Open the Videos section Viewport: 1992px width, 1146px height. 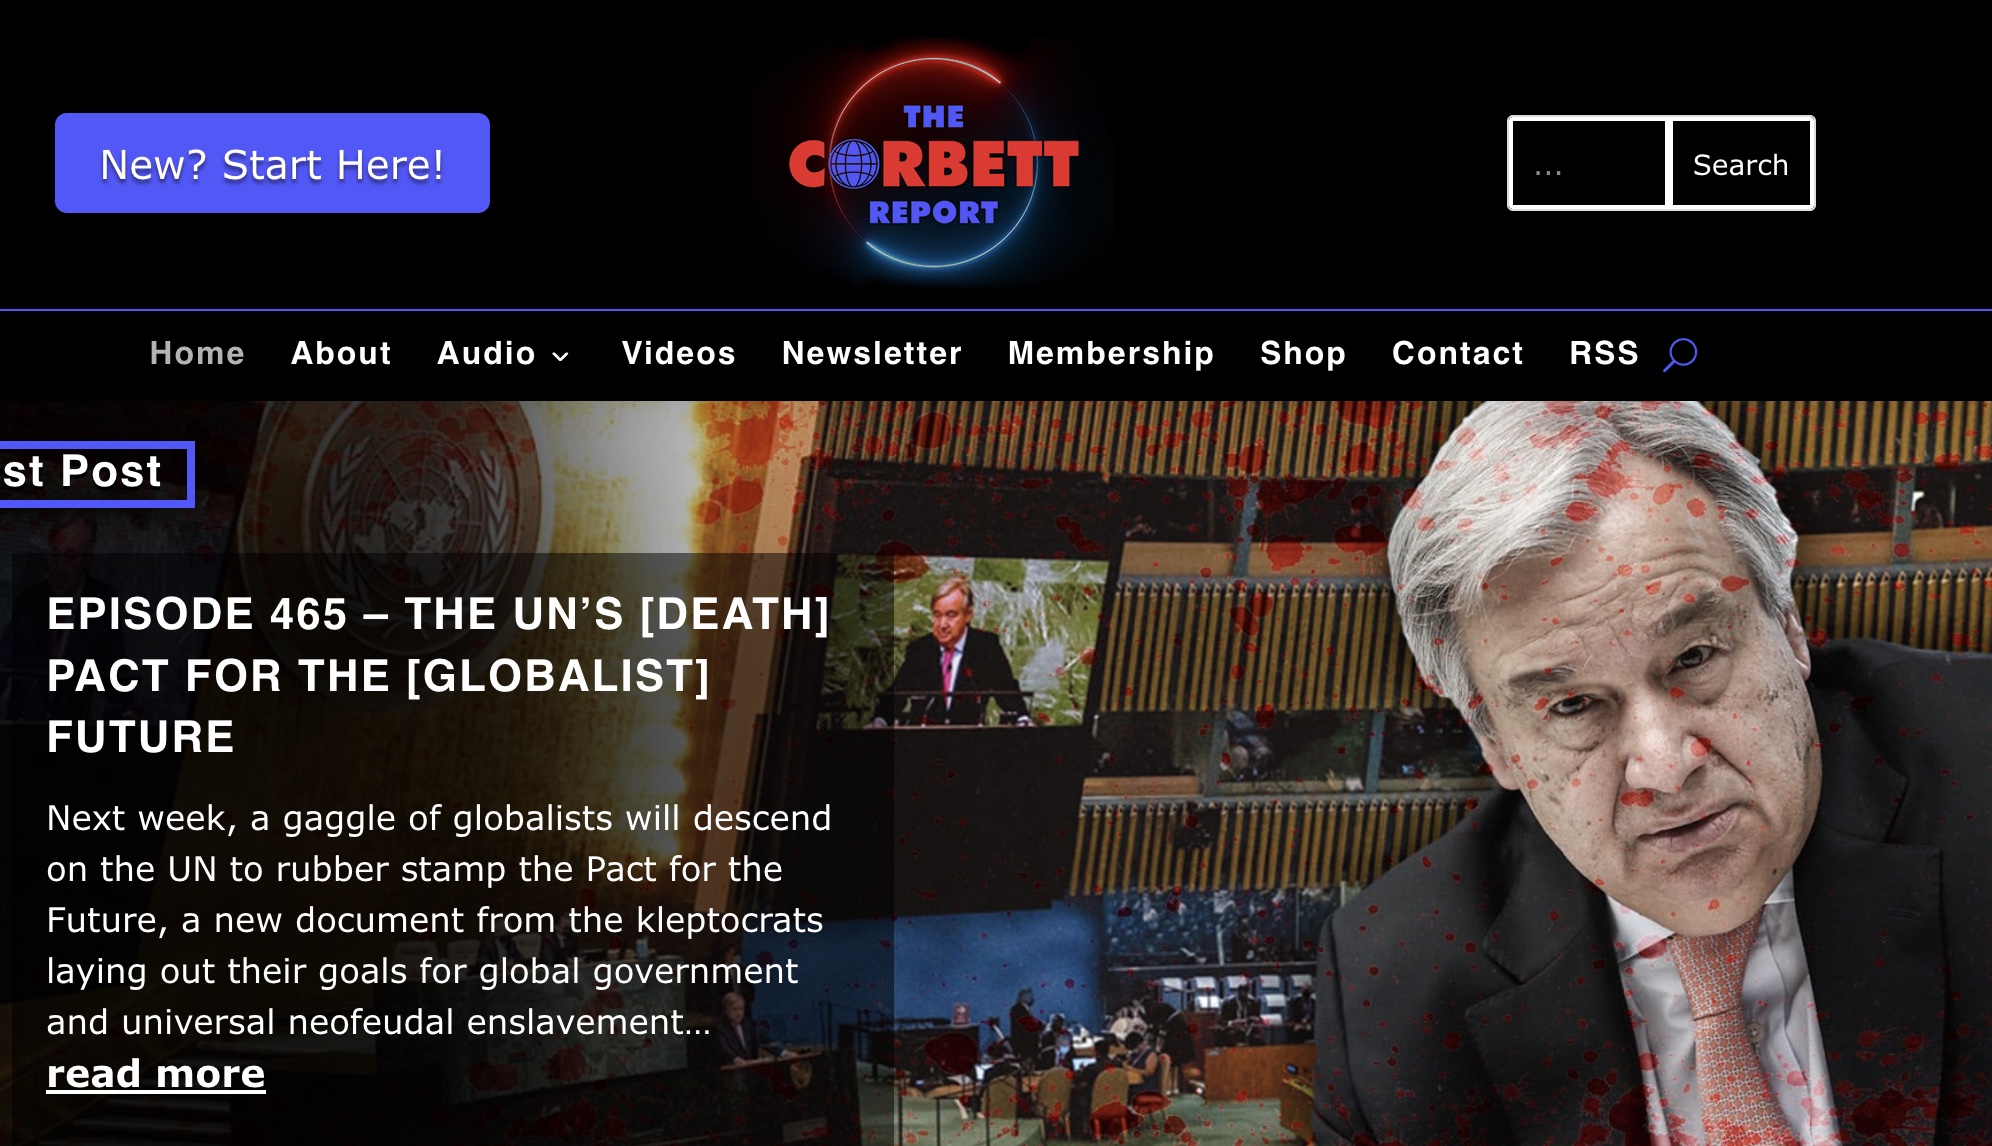678,353
